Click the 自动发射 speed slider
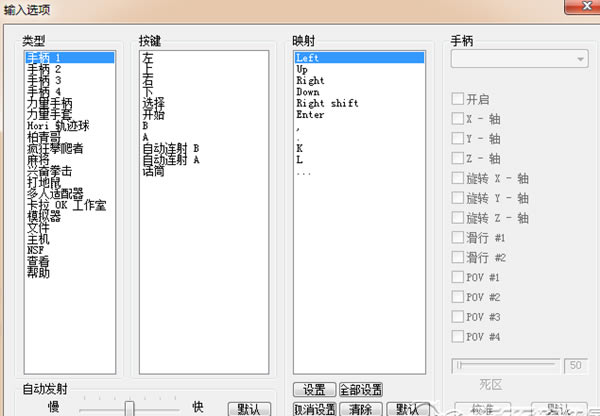The image size is (600, 416). click(128, 407)
